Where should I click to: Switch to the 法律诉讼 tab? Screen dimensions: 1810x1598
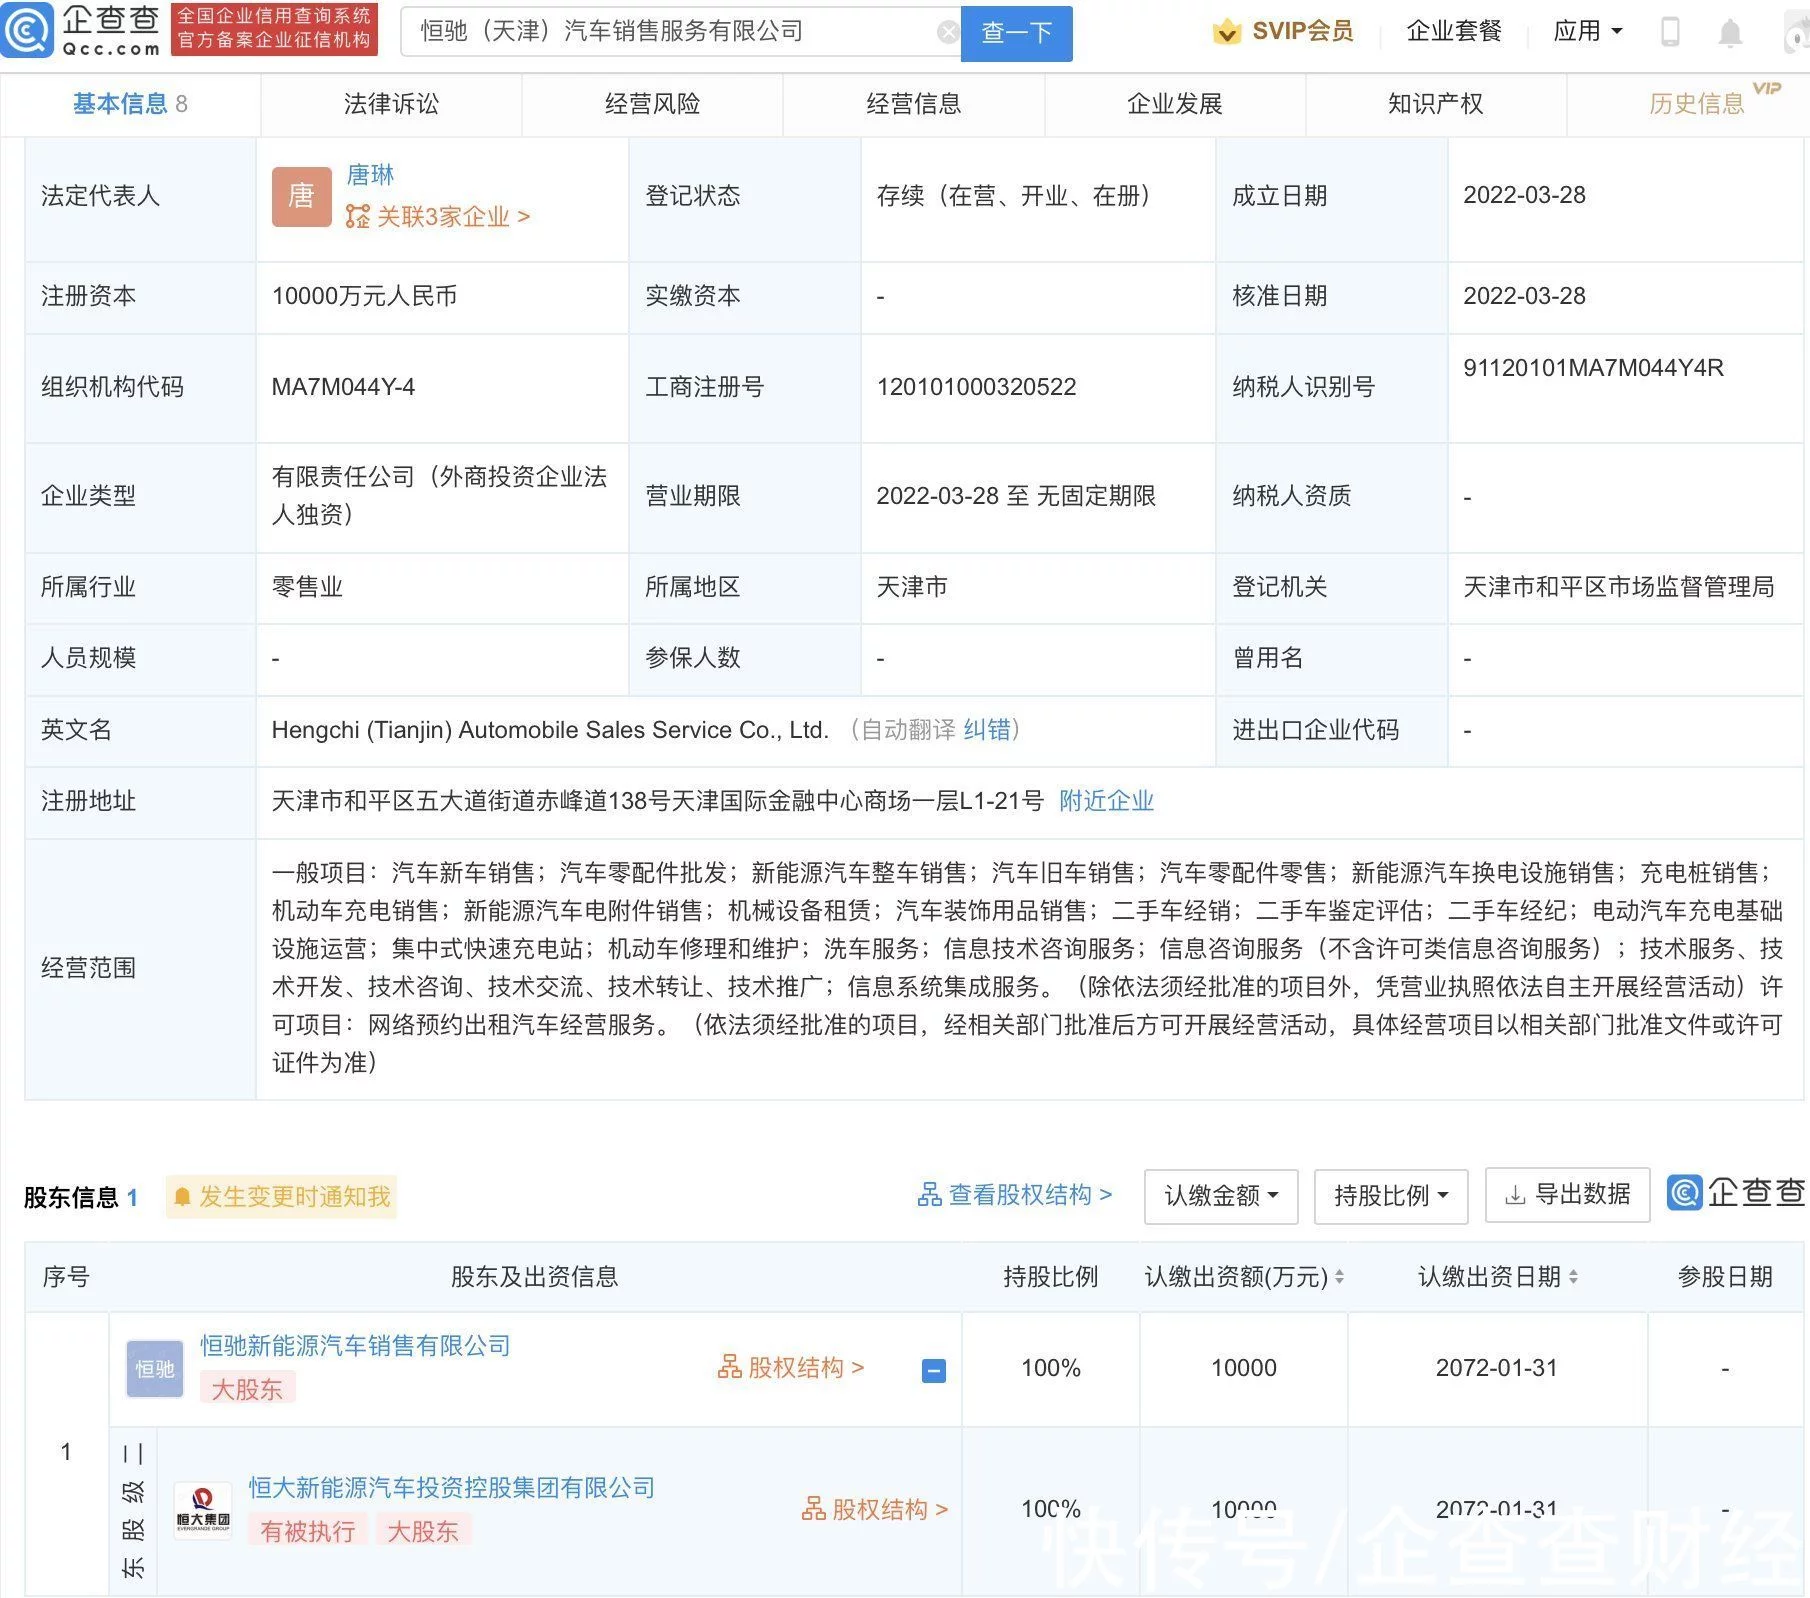tap(391, 104)
